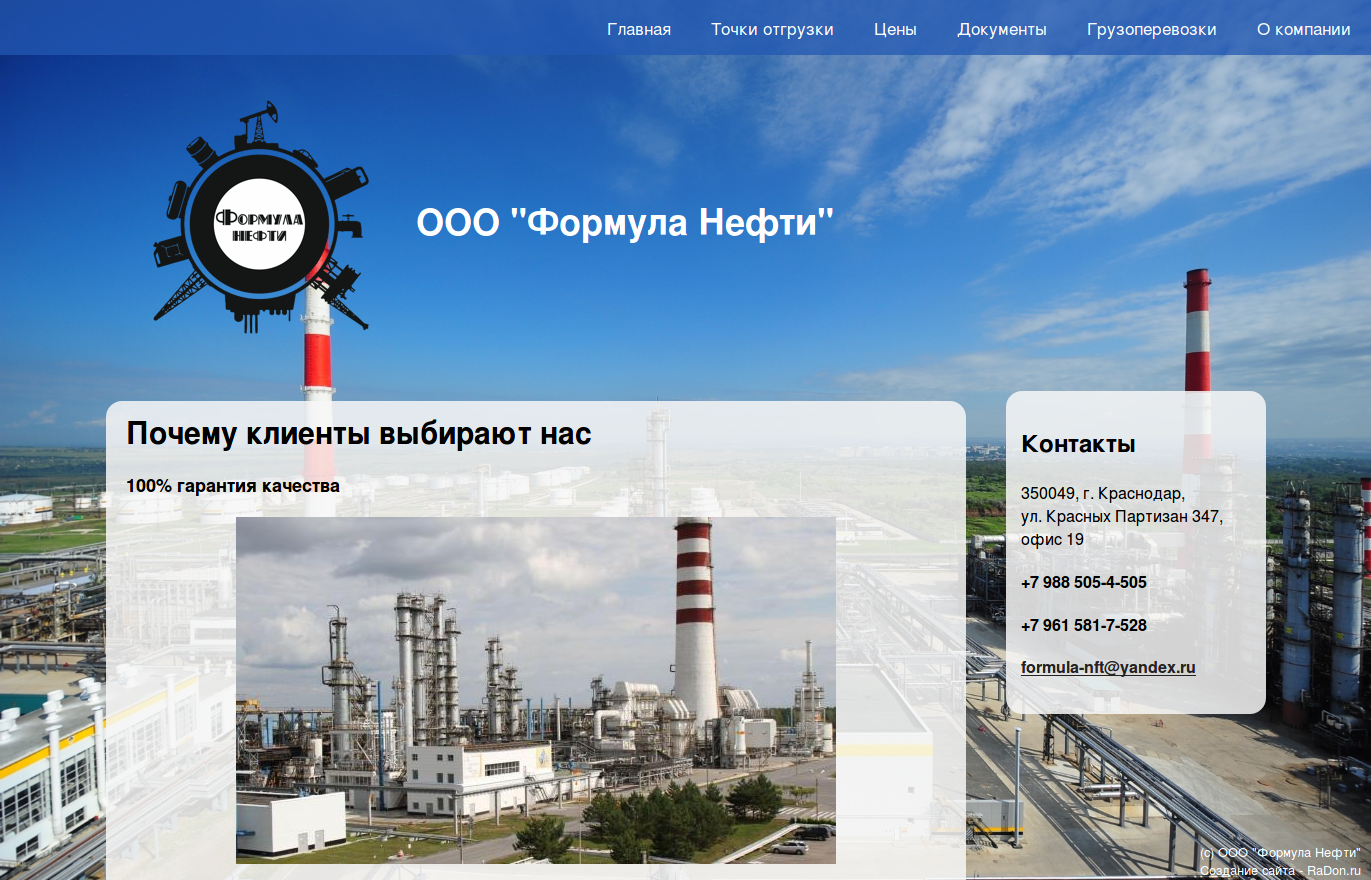
Task: Click the refinery photo in content panel
Action: 535,690
